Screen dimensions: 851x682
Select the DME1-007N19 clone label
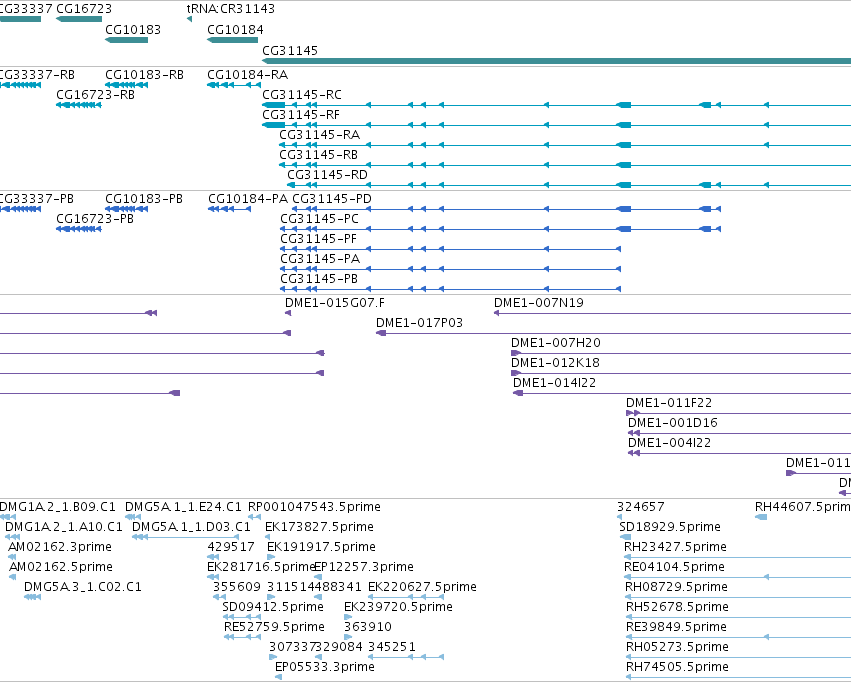[x=539, y=303]
